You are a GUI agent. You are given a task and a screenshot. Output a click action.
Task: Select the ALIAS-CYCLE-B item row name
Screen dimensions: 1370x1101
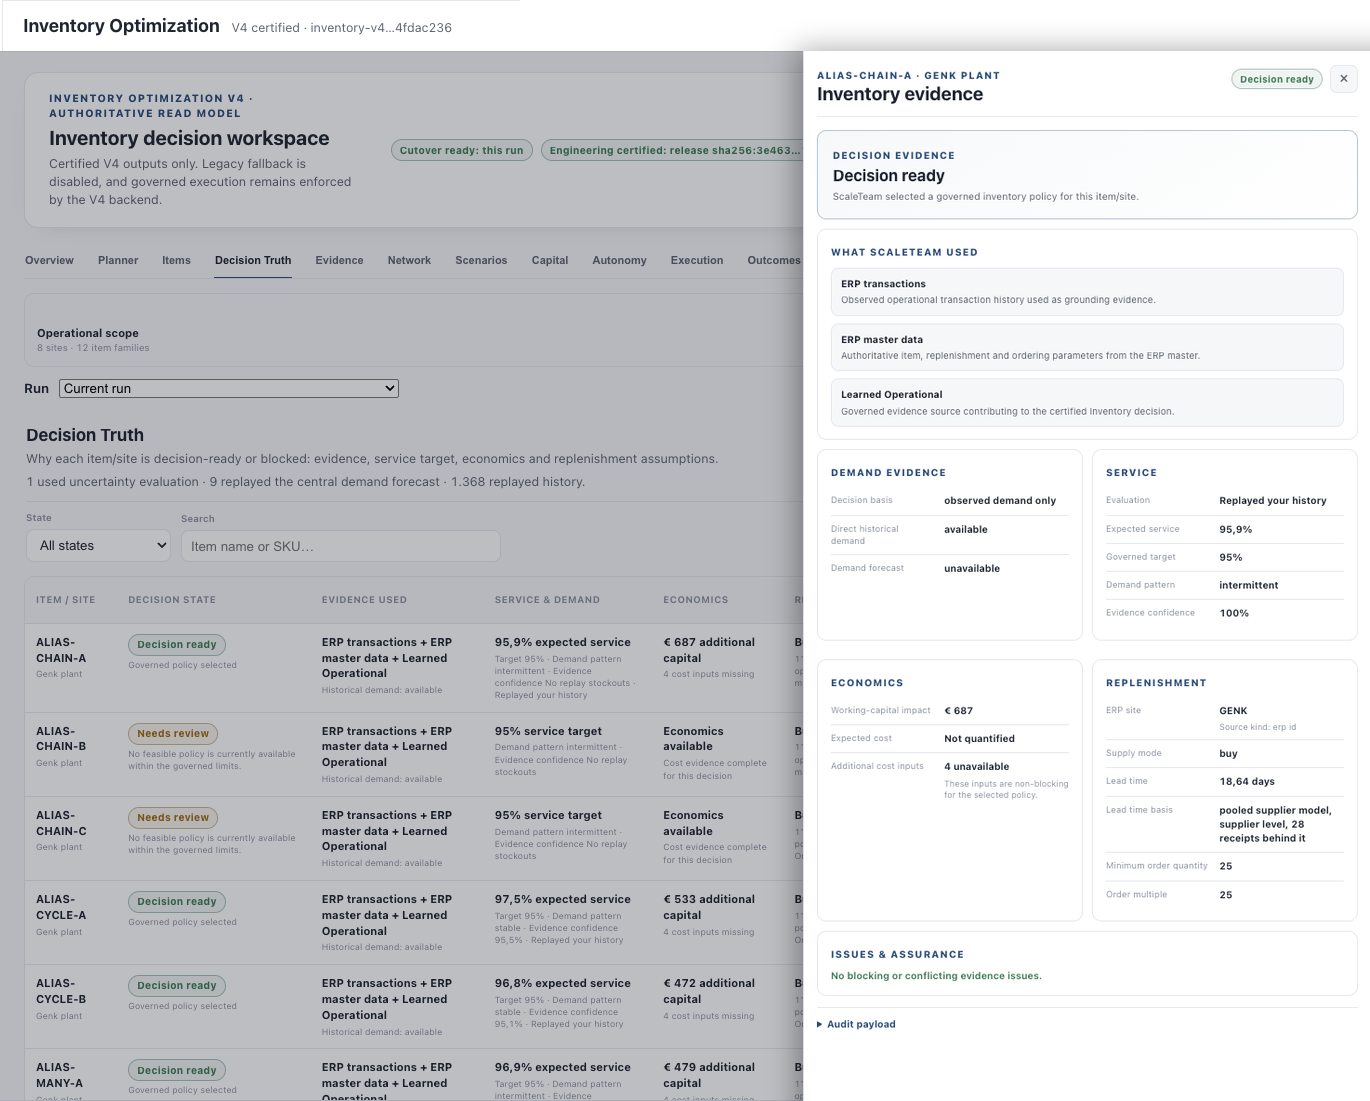point(61,991)
